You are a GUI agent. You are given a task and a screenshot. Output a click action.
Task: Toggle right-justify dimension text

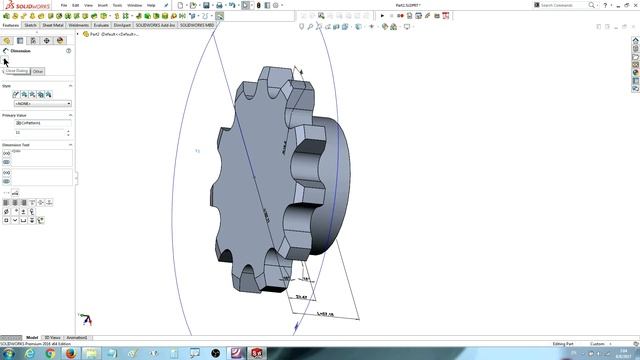click(x=24, y=202)
